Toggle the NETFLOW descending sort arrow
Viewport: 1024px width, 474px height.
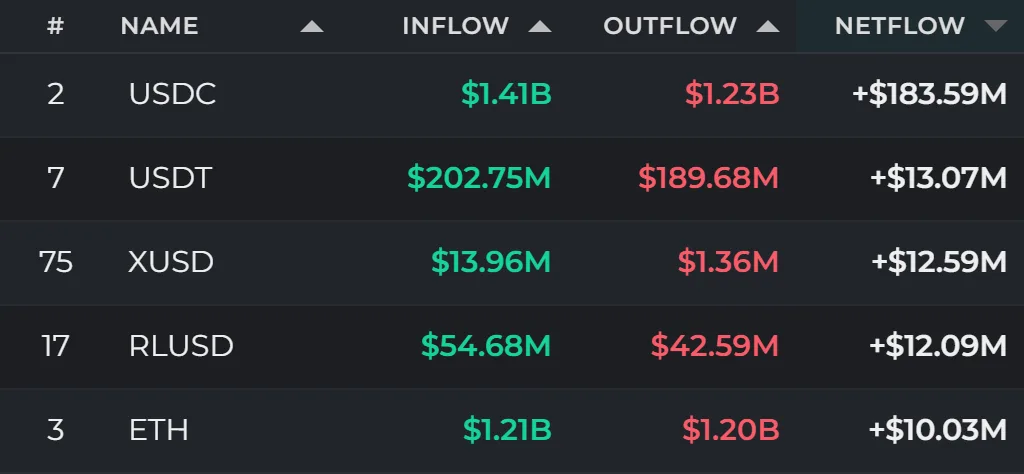(996, 26)
